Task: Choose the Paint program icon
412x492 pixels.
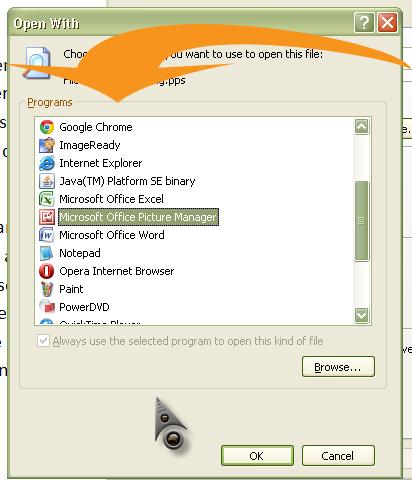Action: 47,289
